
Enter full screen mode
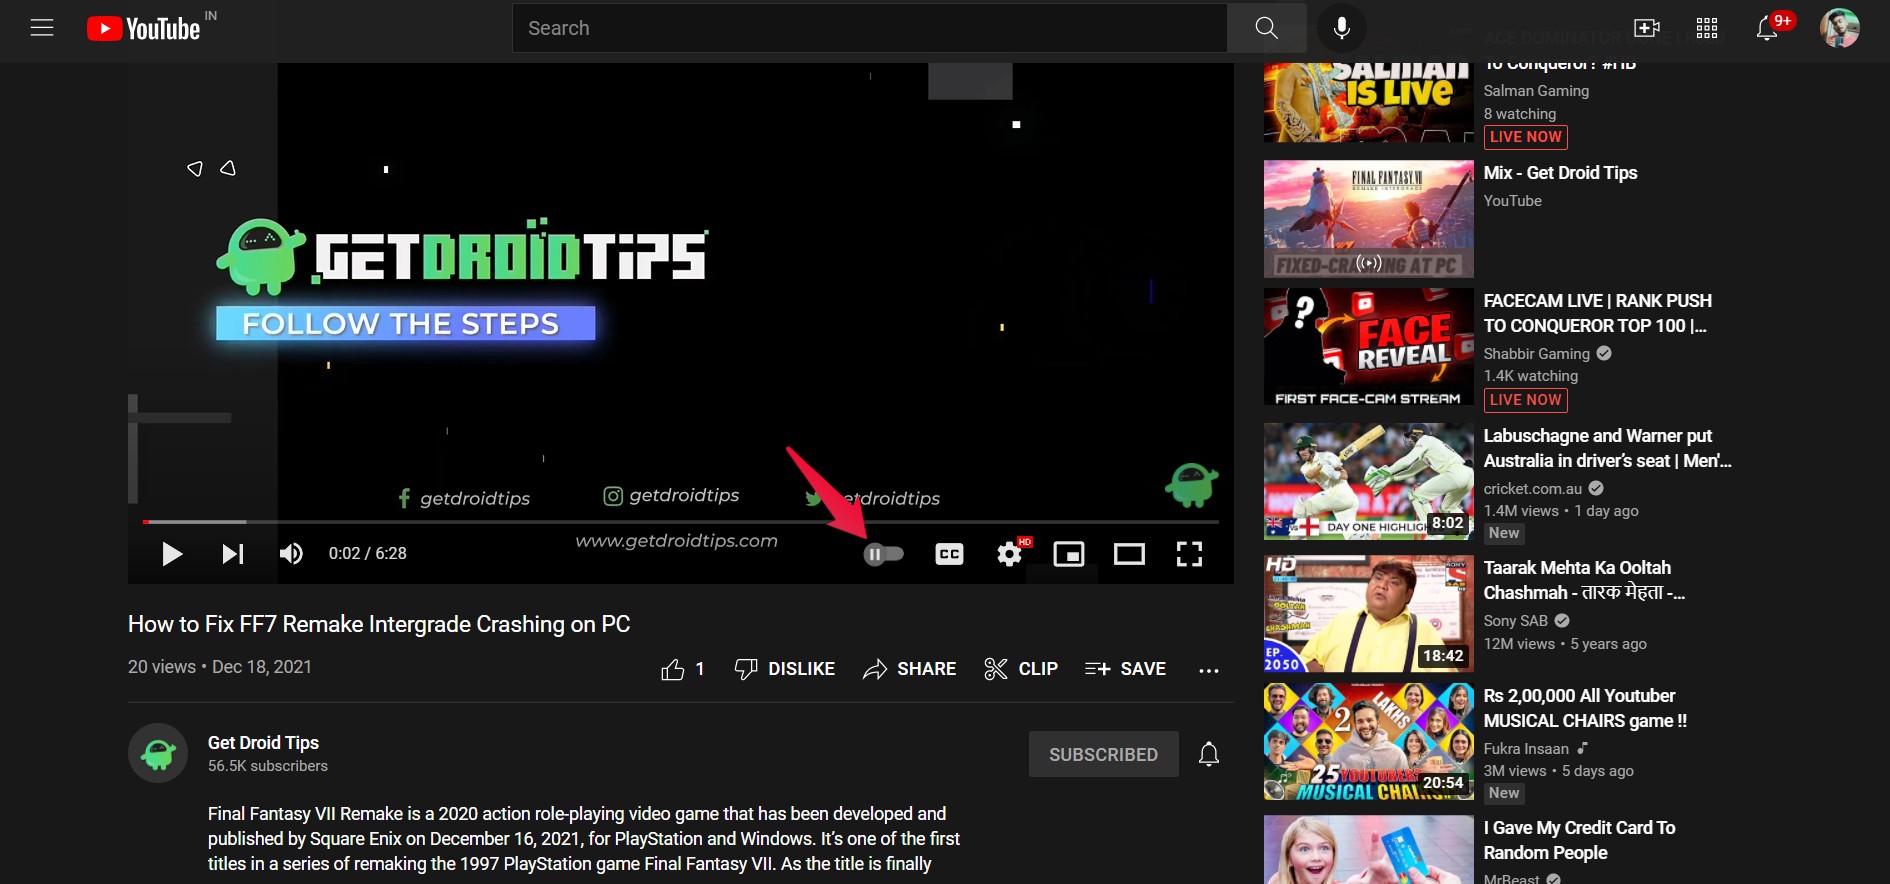tap(1189, 554)
